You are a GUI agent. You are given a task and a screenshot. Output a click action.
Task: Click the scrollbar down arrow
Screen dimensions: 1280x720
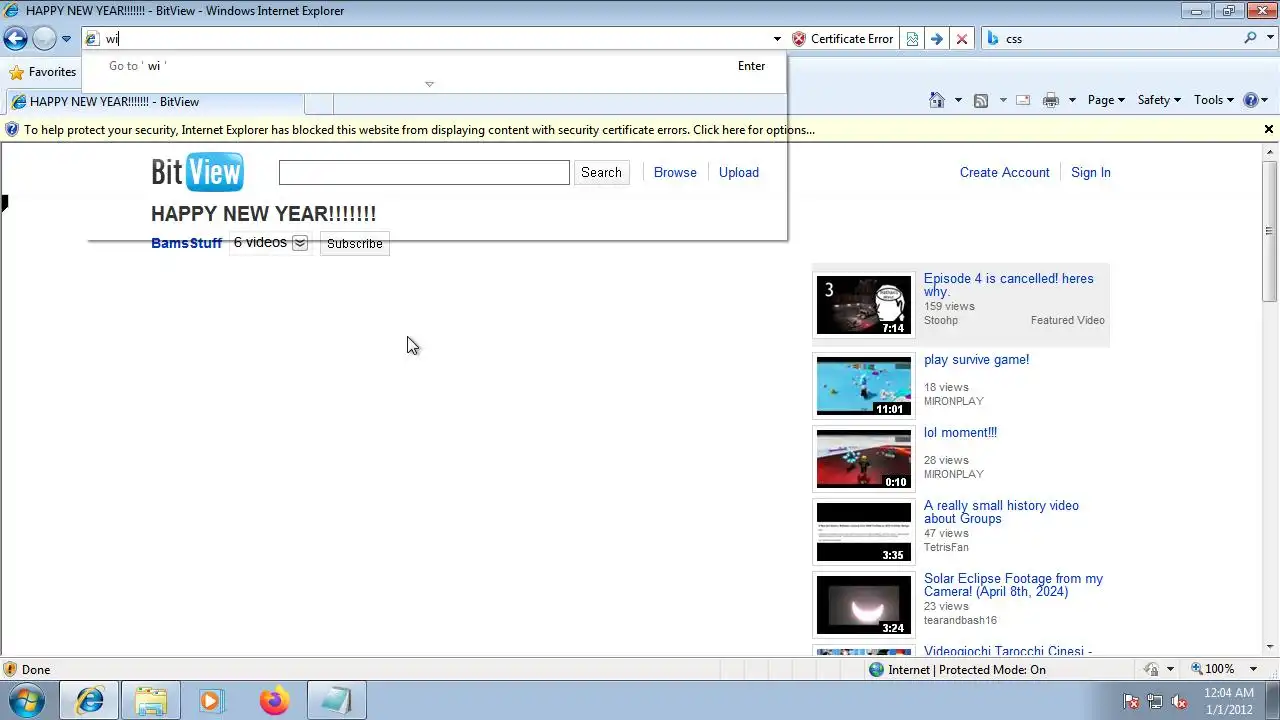(1269, 648)
